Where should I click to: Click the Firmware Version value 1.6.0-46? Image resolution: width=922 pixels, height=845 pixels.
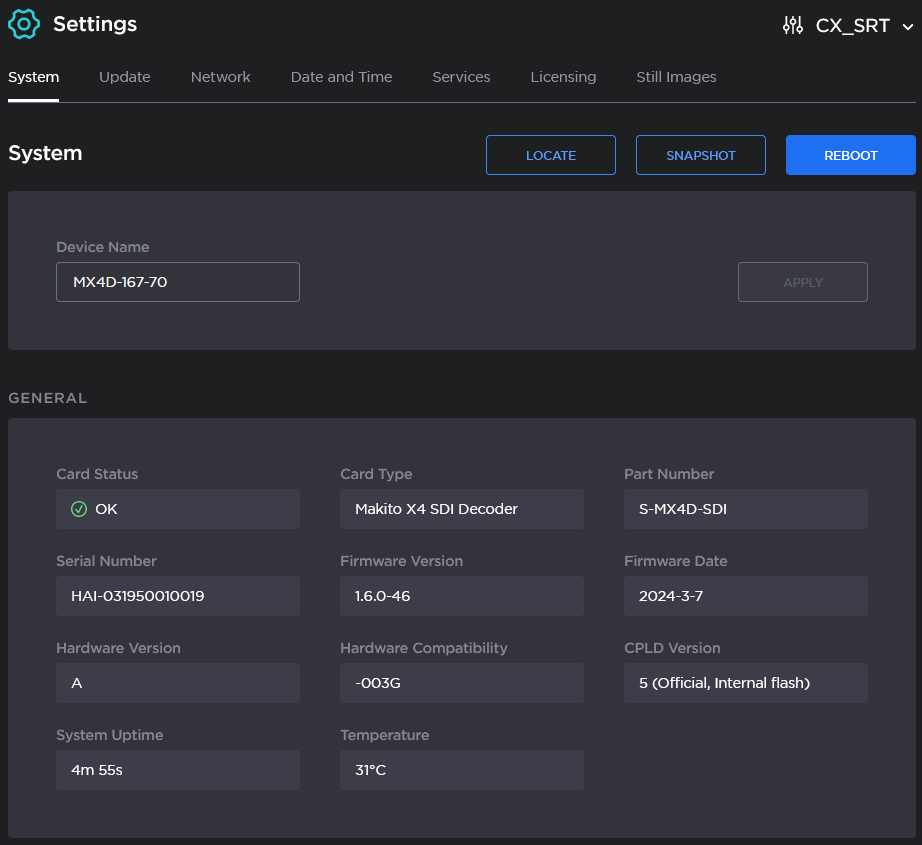pos(461,596)
